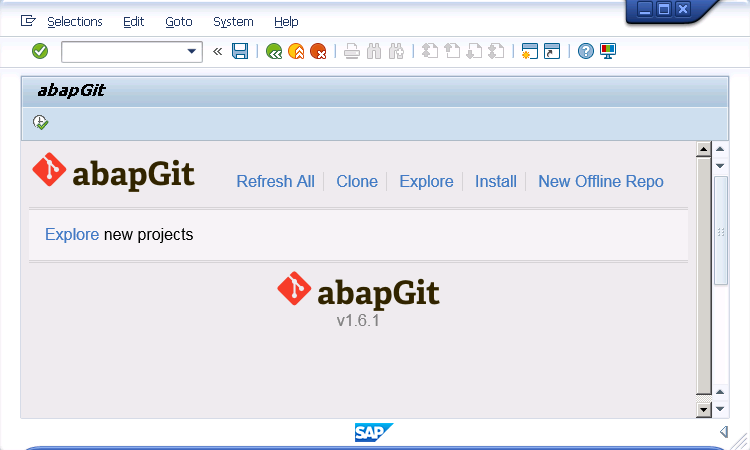The image size is (750, 450).
Task: Click the Find binoculars icon
Action: click(x=374, y=51)
